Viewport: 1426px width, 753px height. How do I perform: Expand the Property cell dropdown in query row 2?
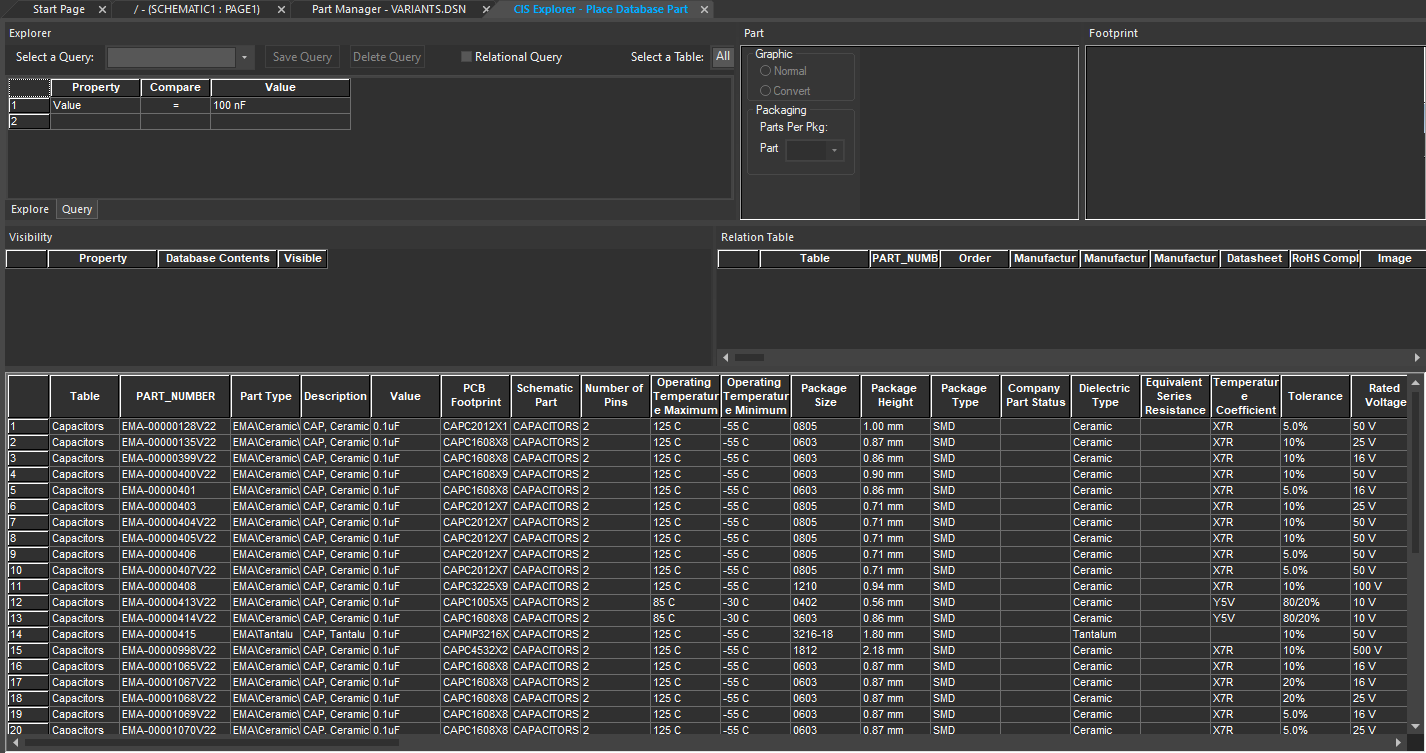click(95, 122)
